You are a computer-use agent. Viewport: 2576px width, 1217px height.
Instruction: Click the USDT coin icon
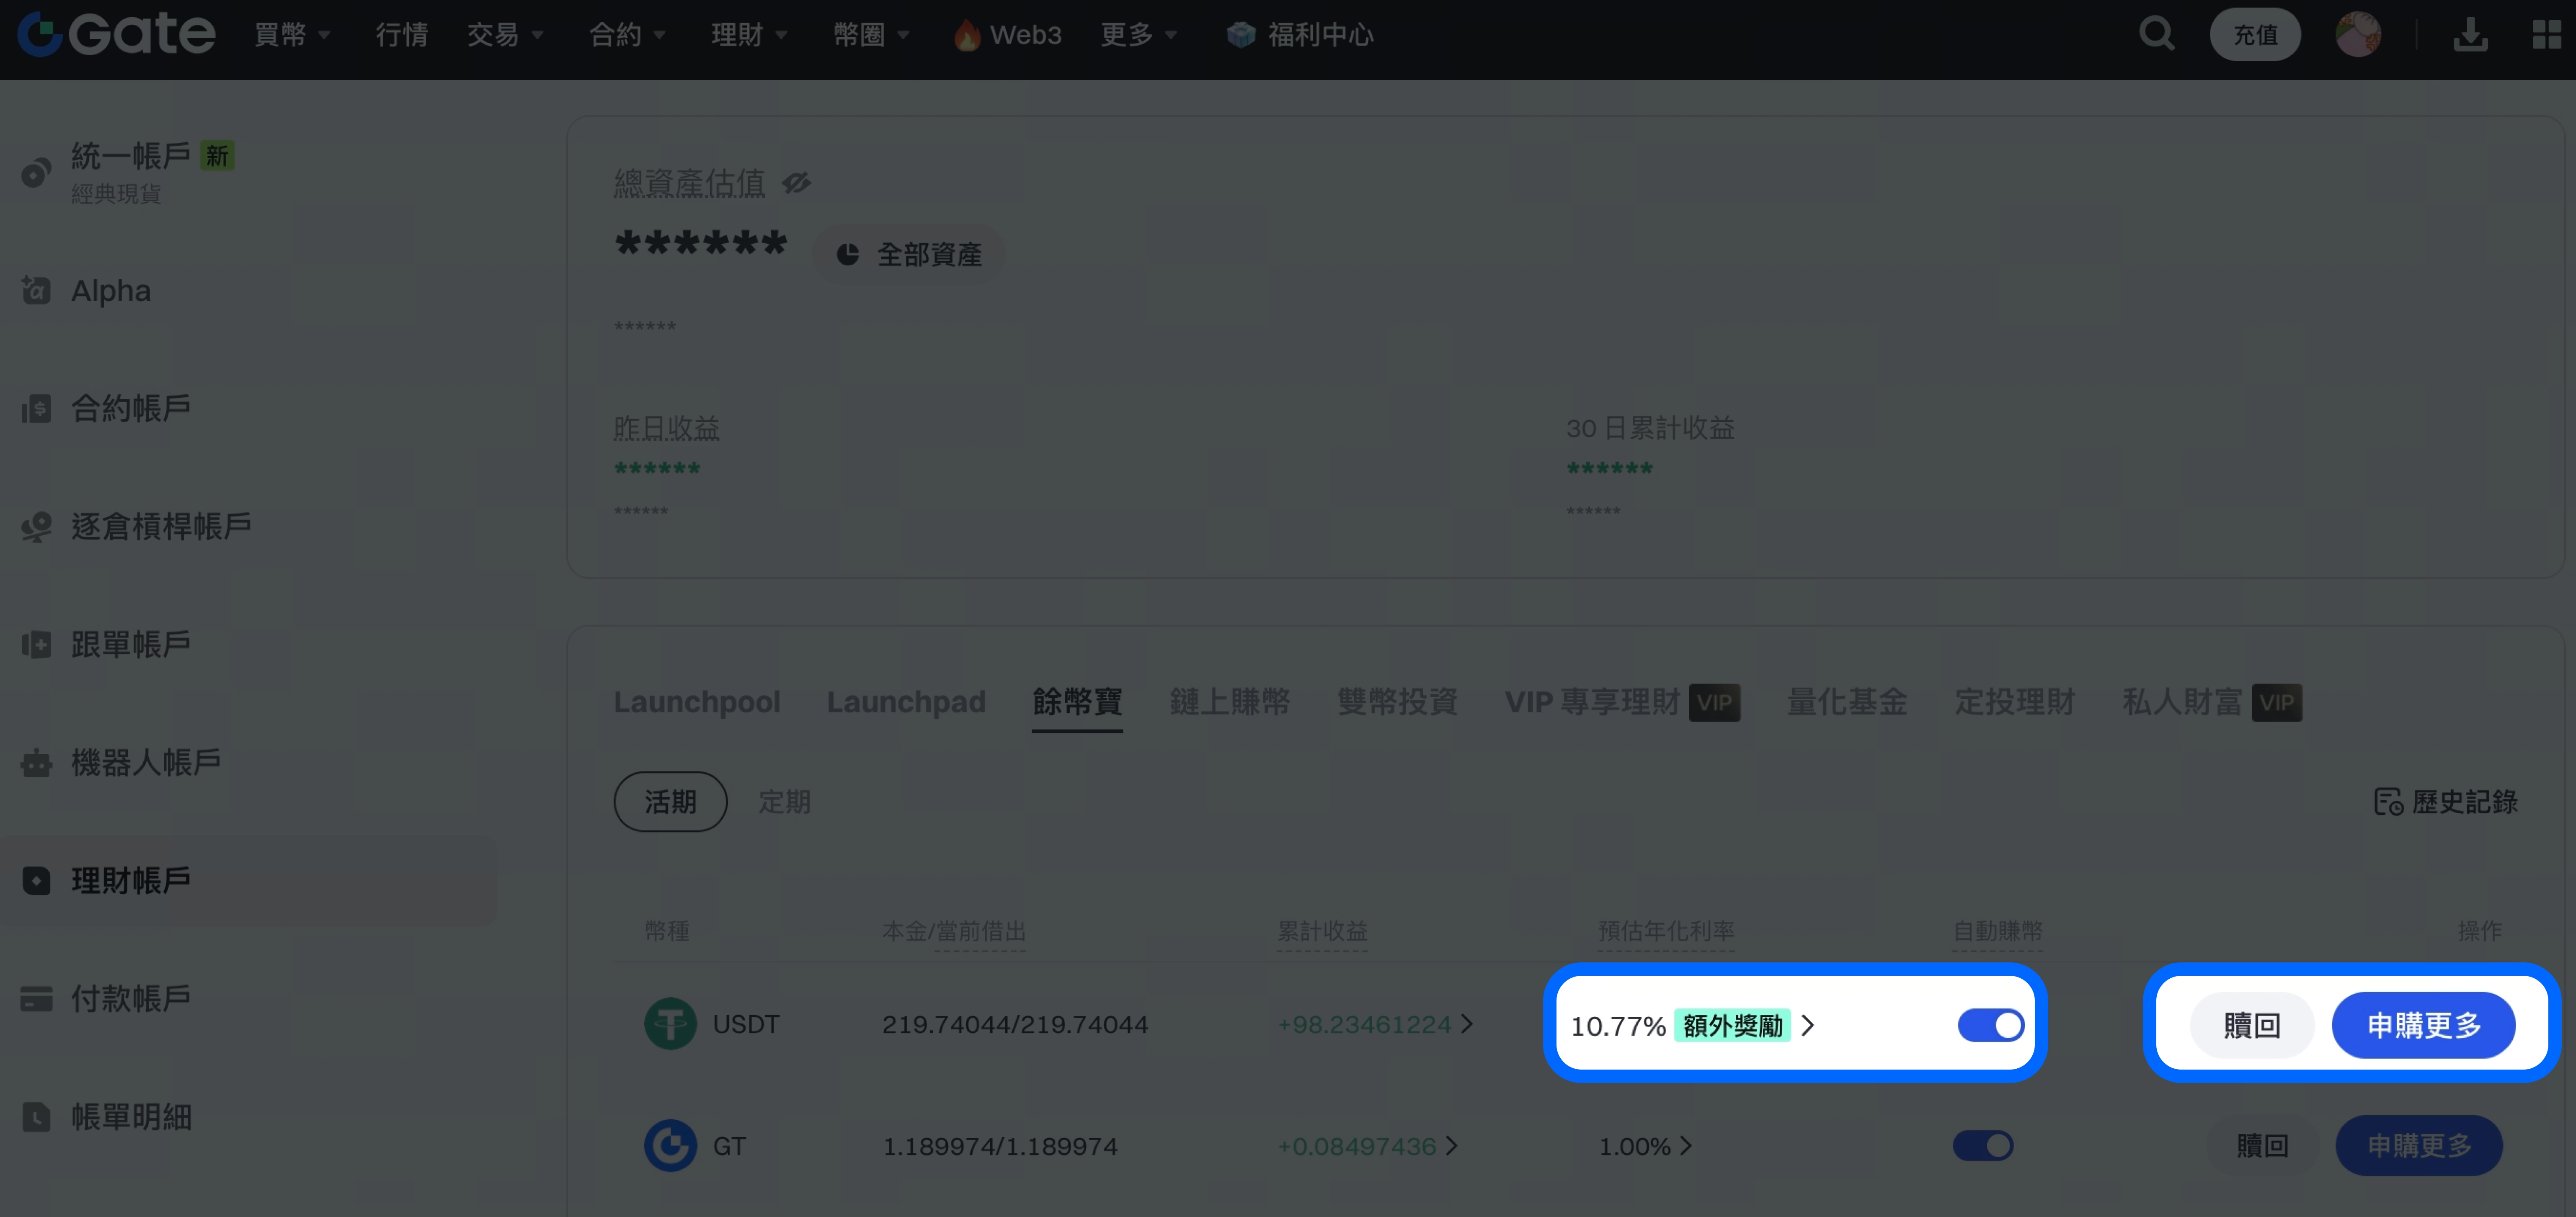coord(670,1024)
